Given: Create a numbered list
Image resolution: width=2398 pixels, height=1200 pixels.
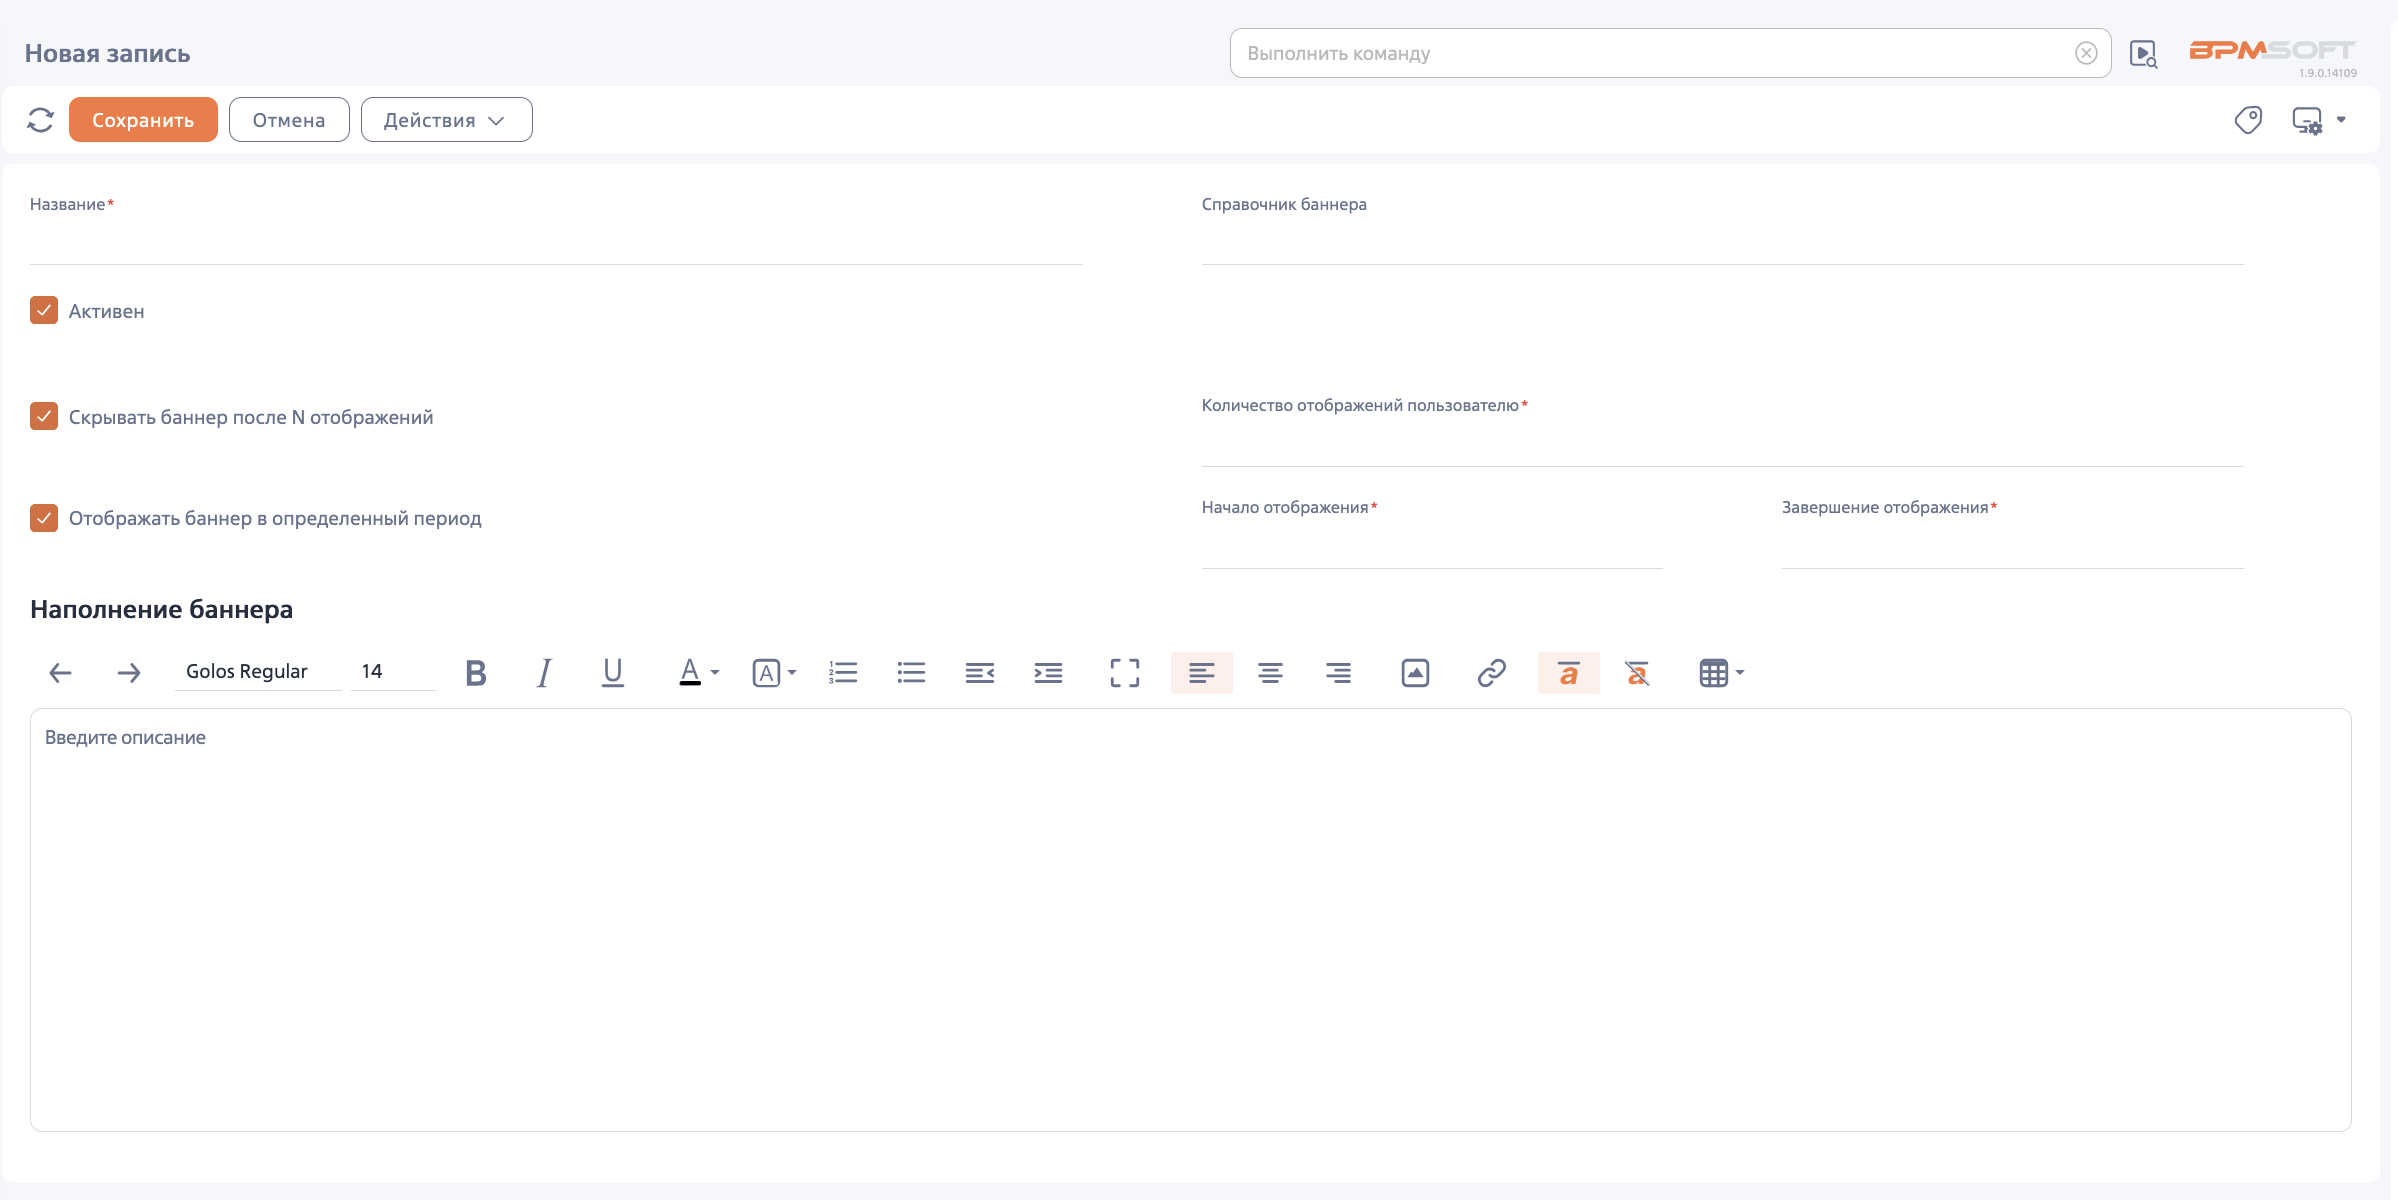Looking at the screenshot, I should point(843,673).
